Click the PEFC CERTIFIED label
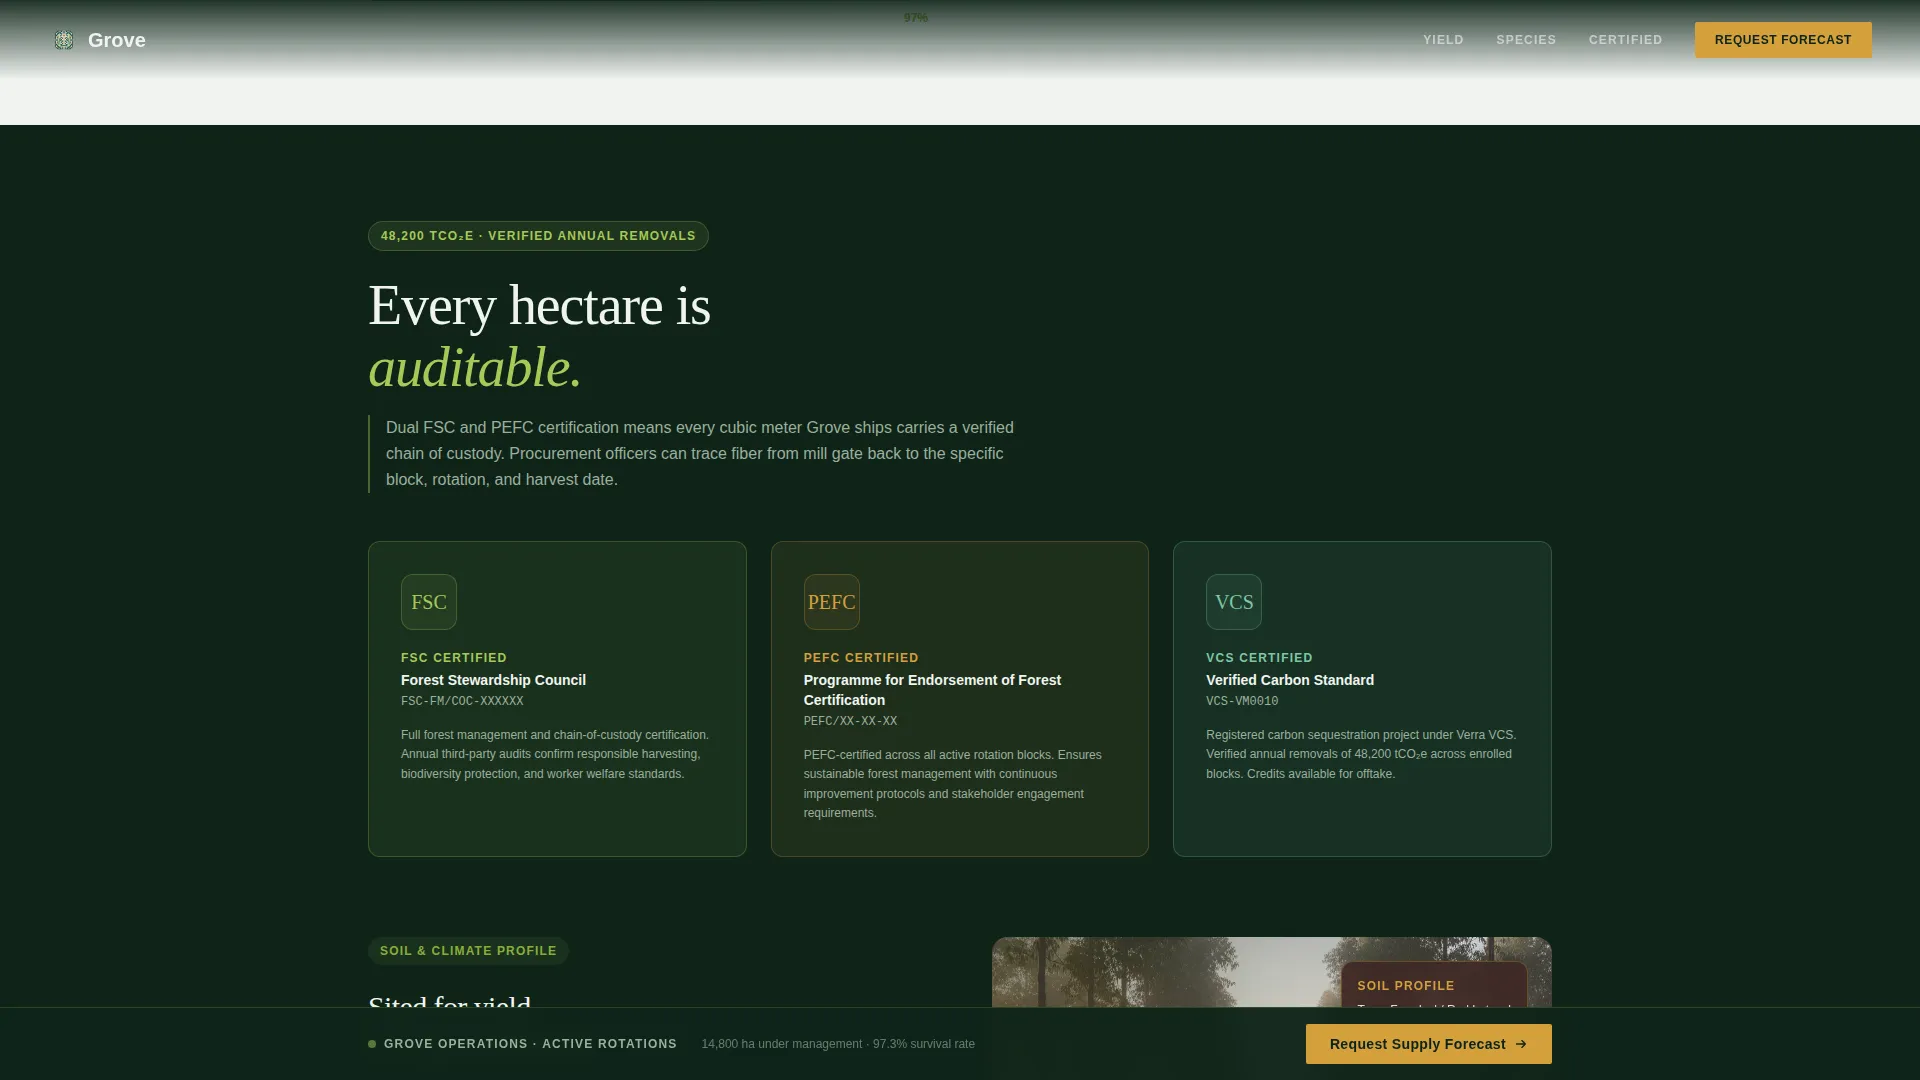The width and height of the screenshot is (1920, 1080). click(x=861, y=658)
